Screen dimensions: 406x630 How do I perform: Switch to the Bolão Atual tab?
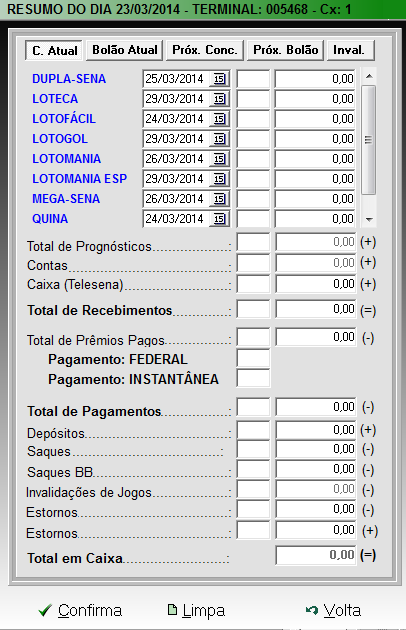125,50
